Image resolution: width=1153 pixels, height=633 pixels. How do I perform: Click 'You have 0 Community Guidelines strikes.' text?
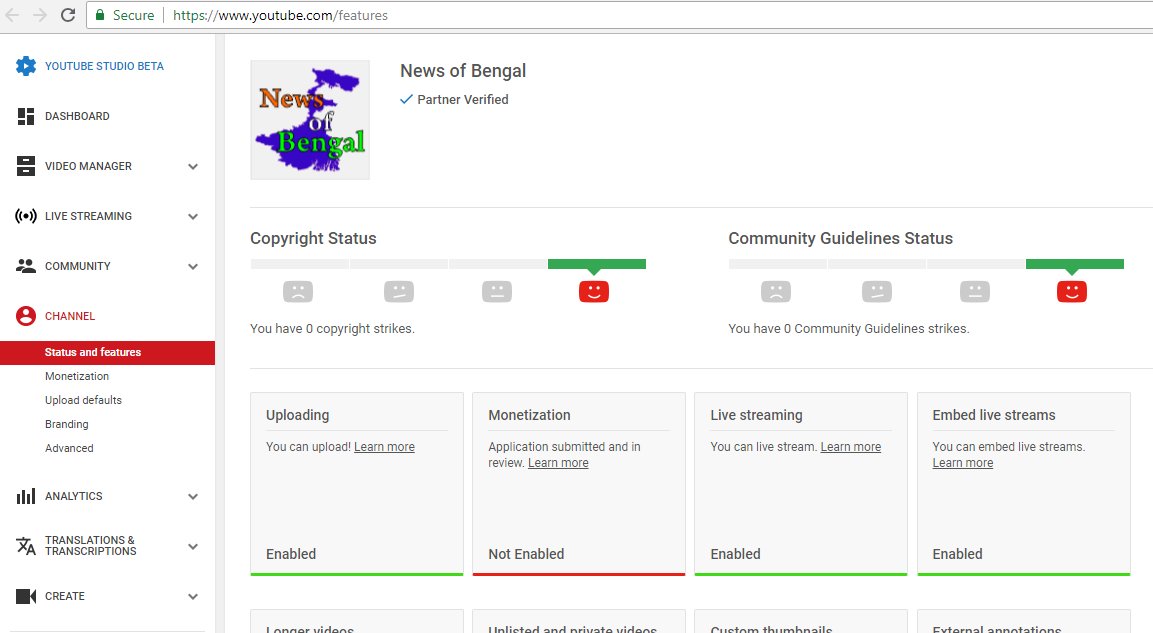coord(849,329)
